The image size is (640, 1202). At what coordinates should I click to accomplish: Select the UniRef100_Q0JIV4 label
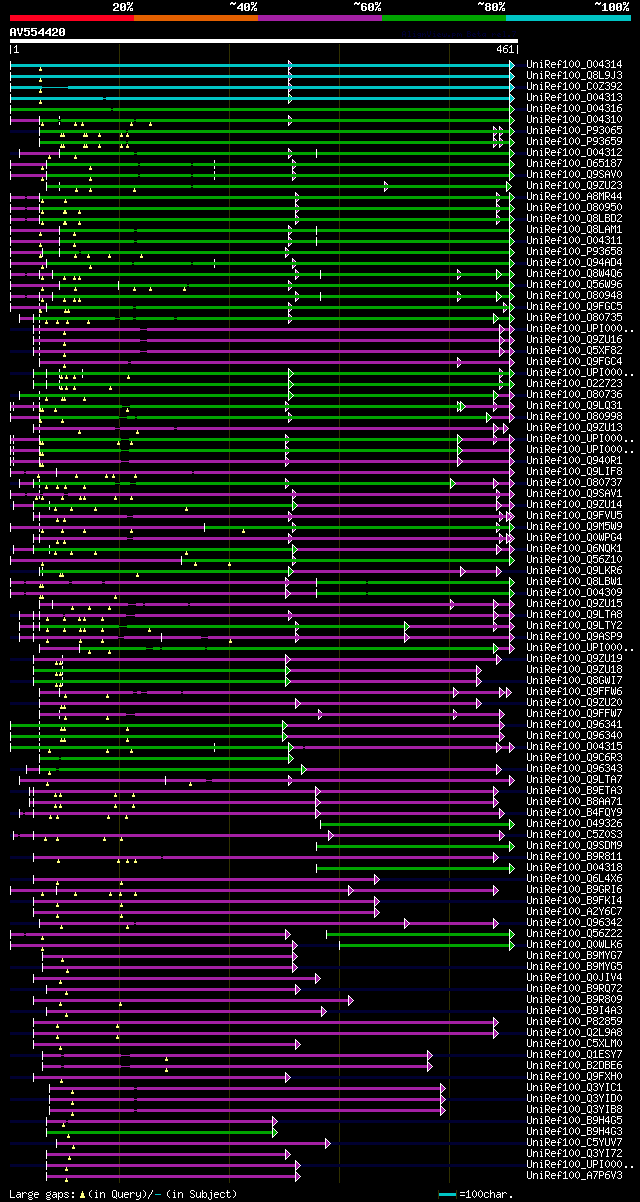574,977
